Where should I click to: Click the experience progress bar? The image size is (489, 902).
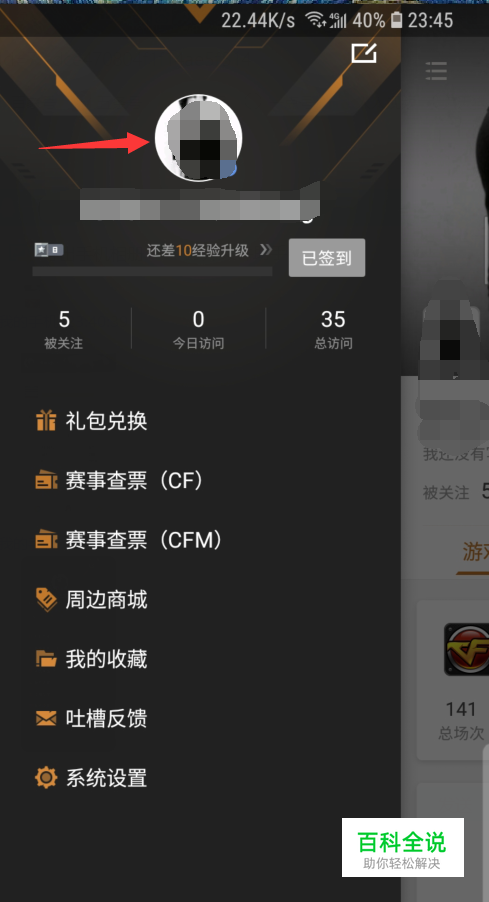click(152, 271)
